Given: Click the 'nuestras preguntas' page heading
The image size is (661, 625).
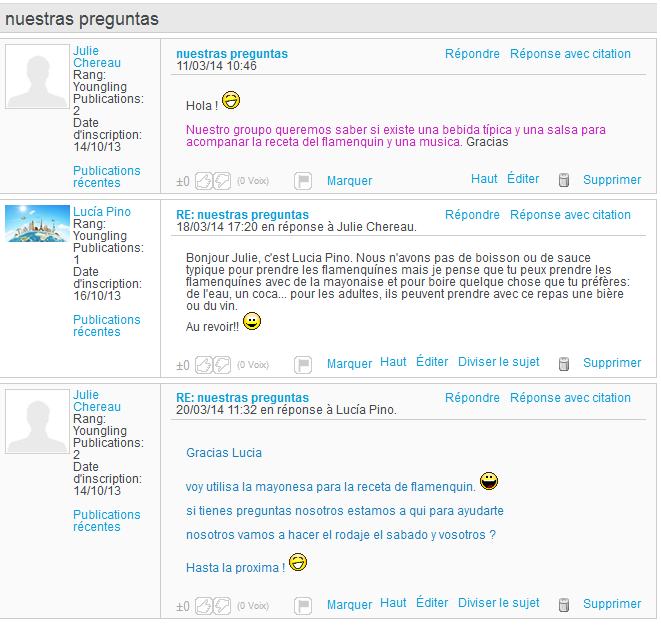Looking at the screenshot, I should pyautogui.click(x=82, y=19).
